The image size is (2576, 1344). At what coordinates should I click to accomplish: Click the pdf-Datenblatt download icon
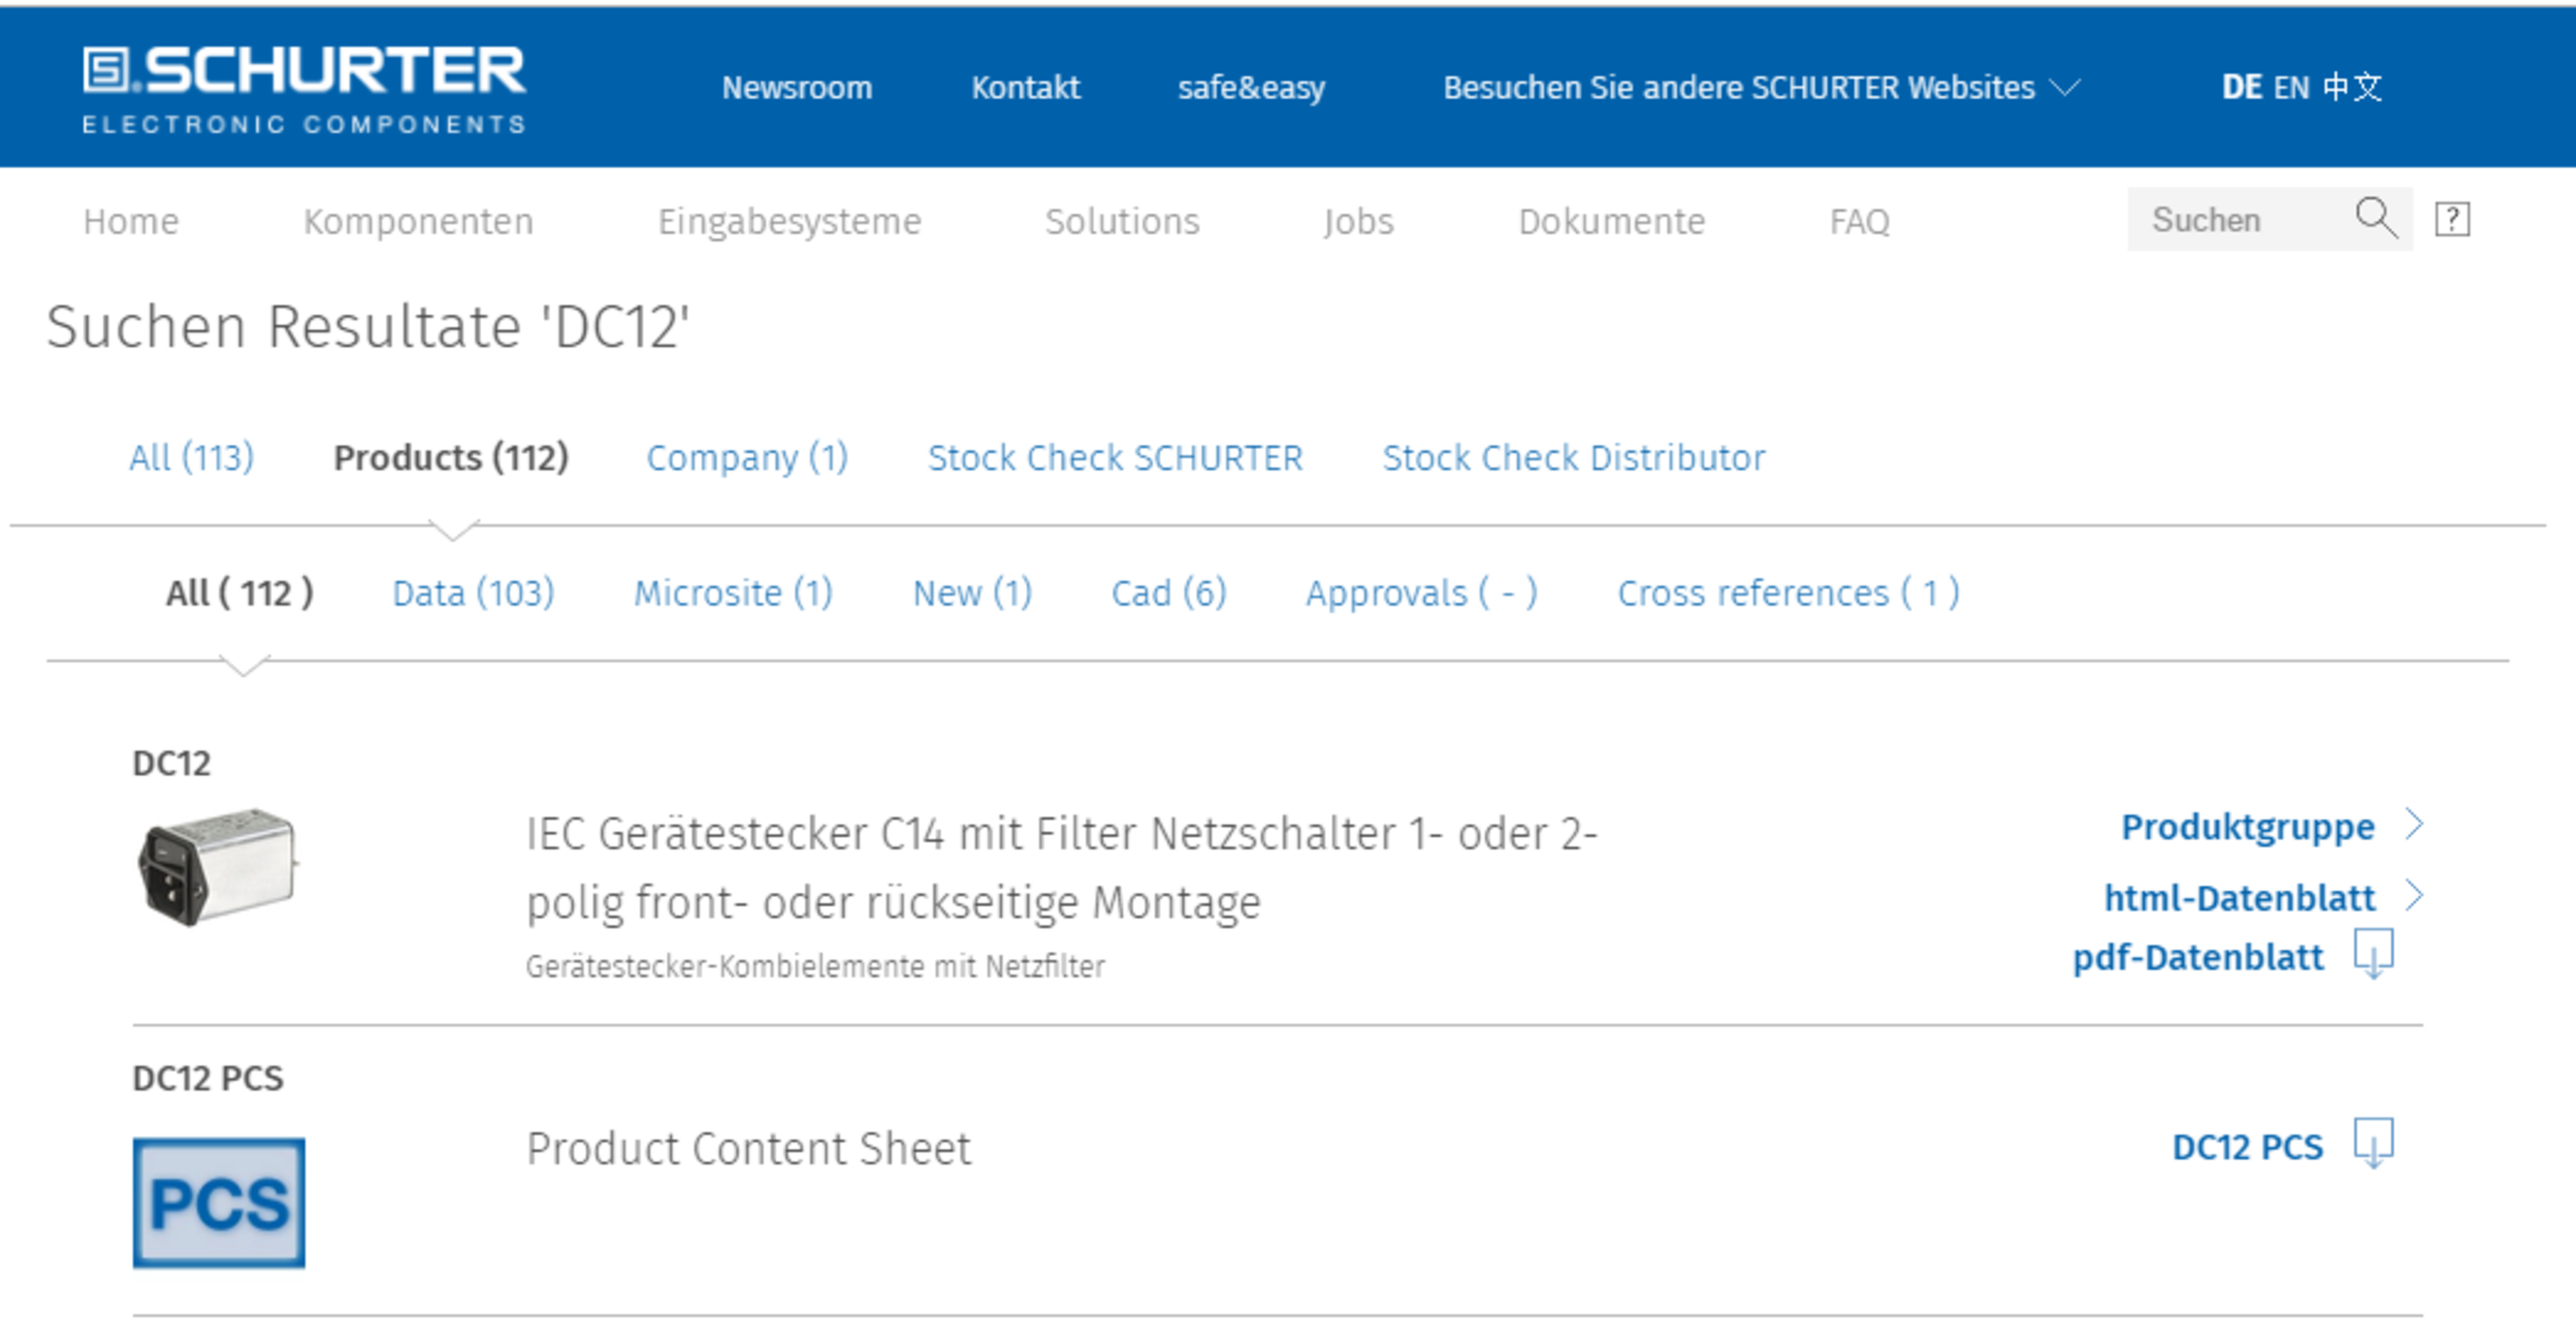[2373, 954]
